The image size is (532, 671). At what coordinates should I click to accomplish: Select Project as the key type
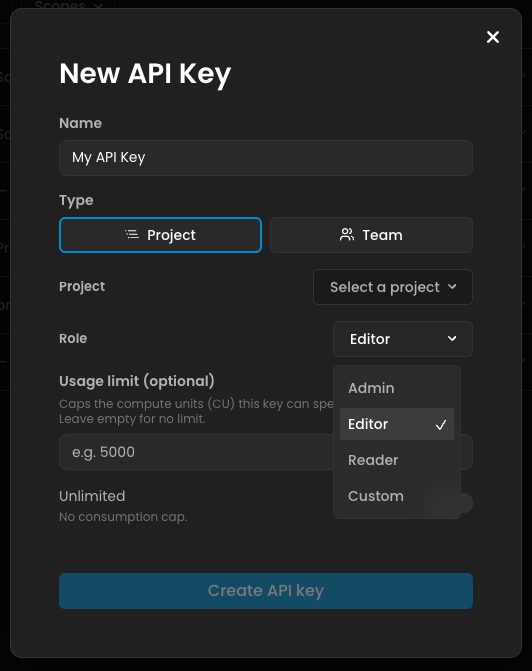(160, 235)
